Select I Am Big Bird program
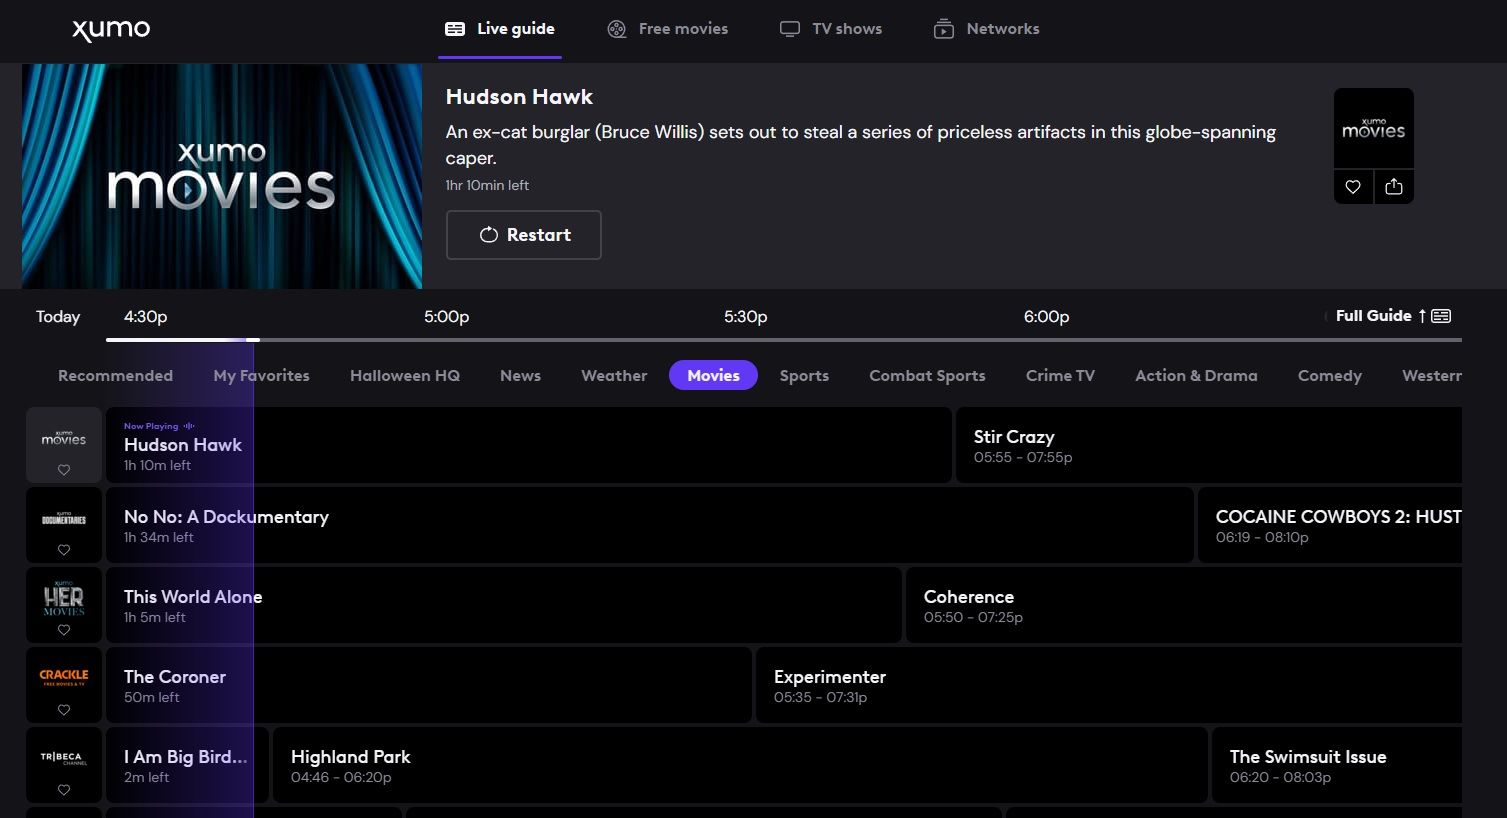1507x818 pixels. pos(187,765)
